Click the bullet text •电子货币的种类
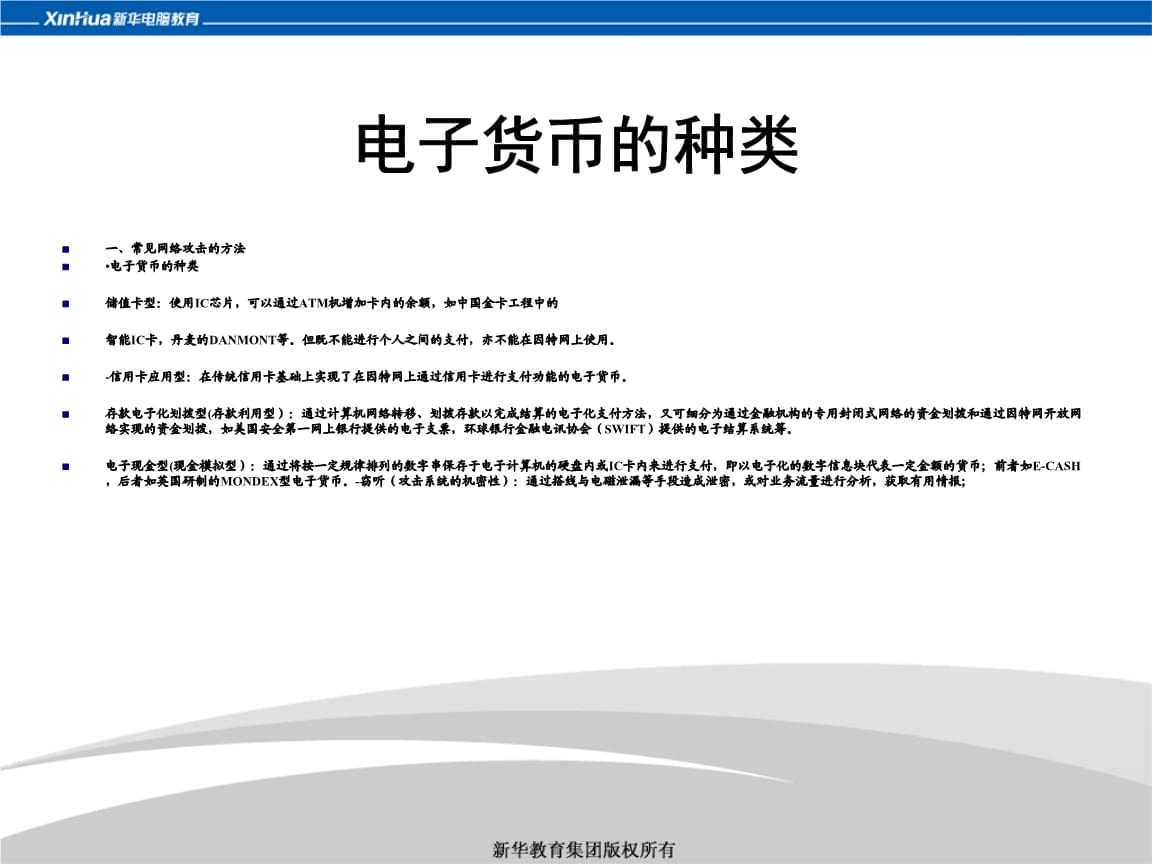Image resolution: width=1152 pixels, height=864 pixels. pyautogui.click(x=152, y=266)
